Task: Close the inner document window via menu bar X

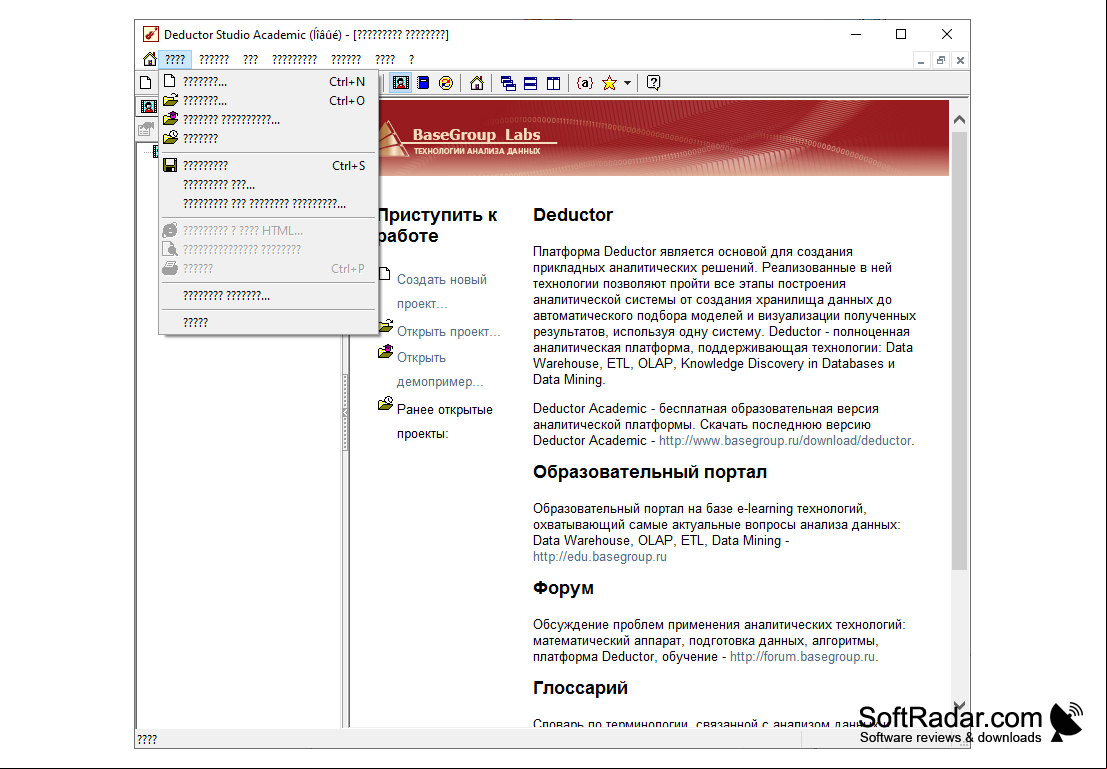Action: tap(960, 61)
